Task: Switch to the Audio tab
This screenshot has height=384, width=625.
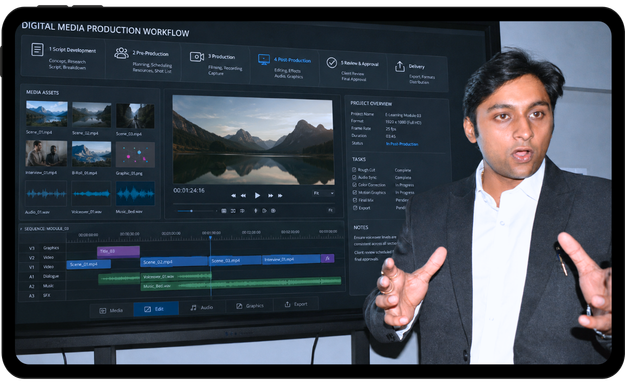Action: coord(202,307)
